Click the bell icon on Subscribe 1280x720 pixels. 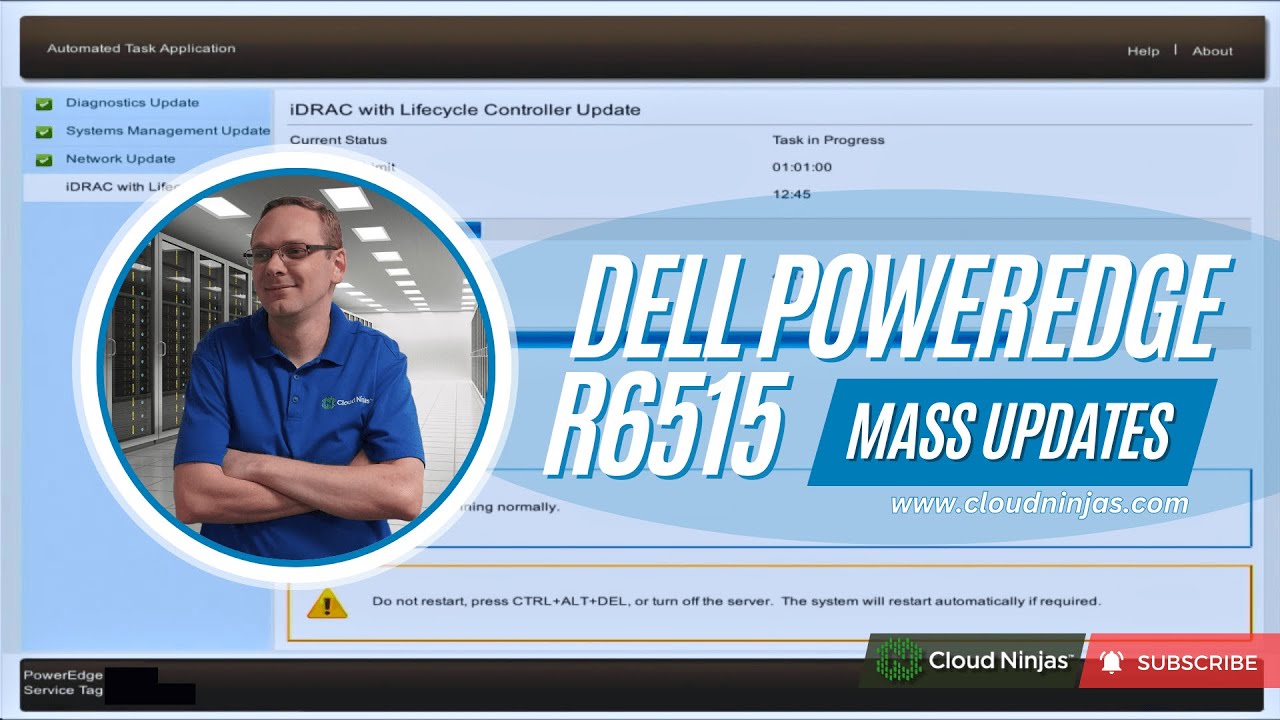coord(1111,662)
